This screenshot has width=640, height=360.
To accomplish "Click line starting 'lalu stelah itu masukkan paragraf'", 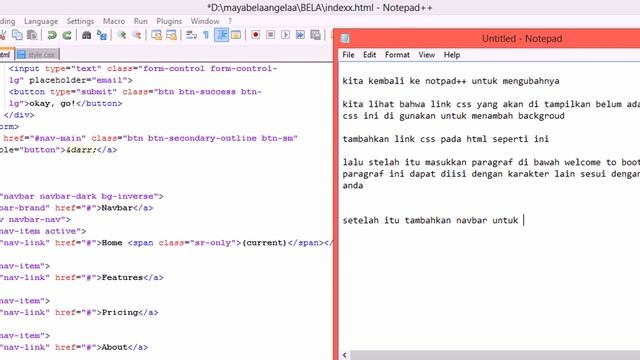I will pyautogui.click(x=491, y=162).
